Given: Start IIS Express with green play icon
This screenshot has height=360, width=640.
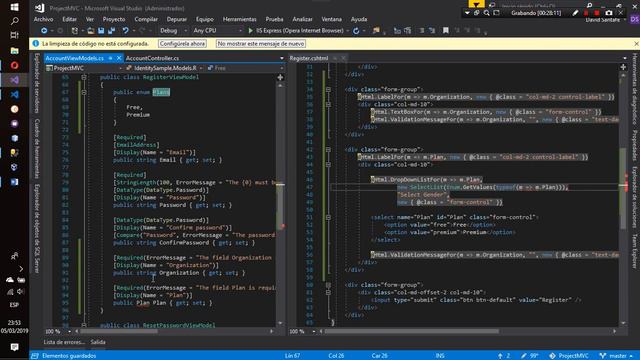Looking at the screenshot, I should pyautogui.click(x=250, y=31).
